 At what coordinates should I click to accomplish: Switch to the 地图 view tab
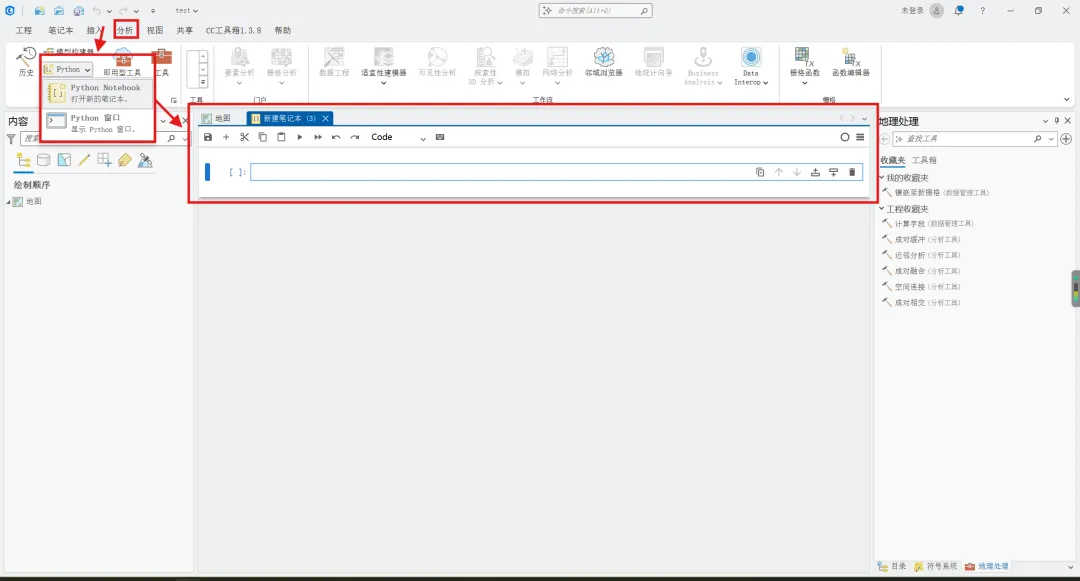[216, 118]
